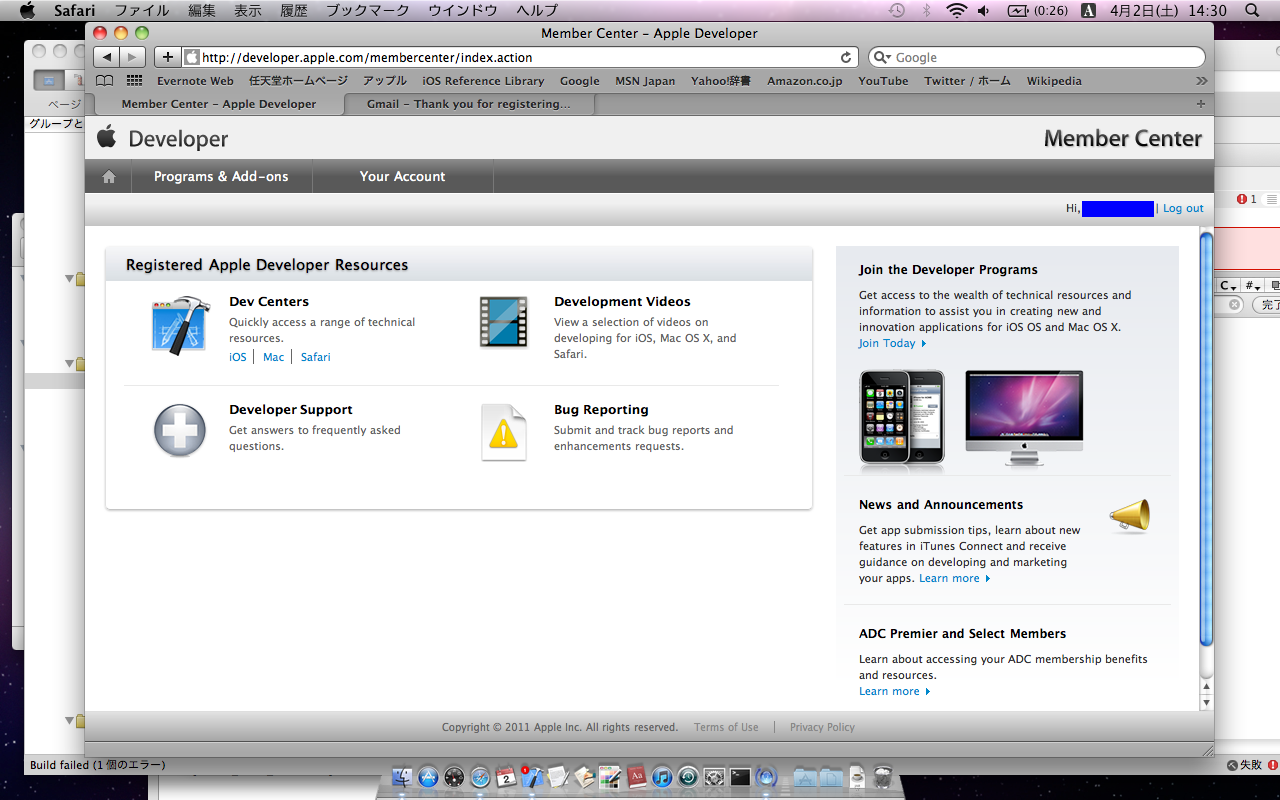
Task: Open a new tab with the plus button
Action: pos(1201,104)
